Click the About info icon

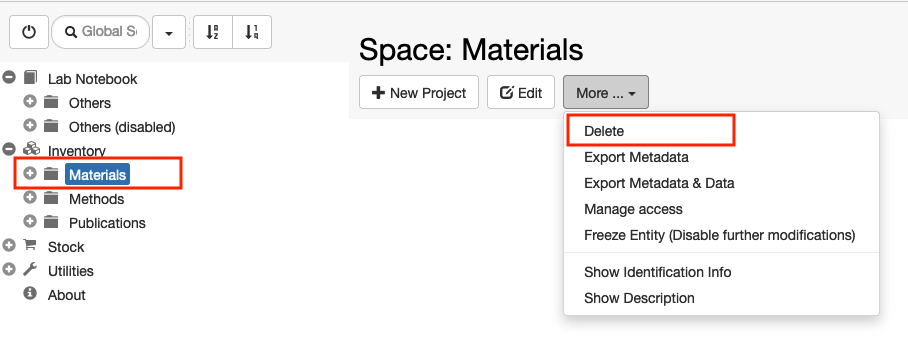point(30,294)
